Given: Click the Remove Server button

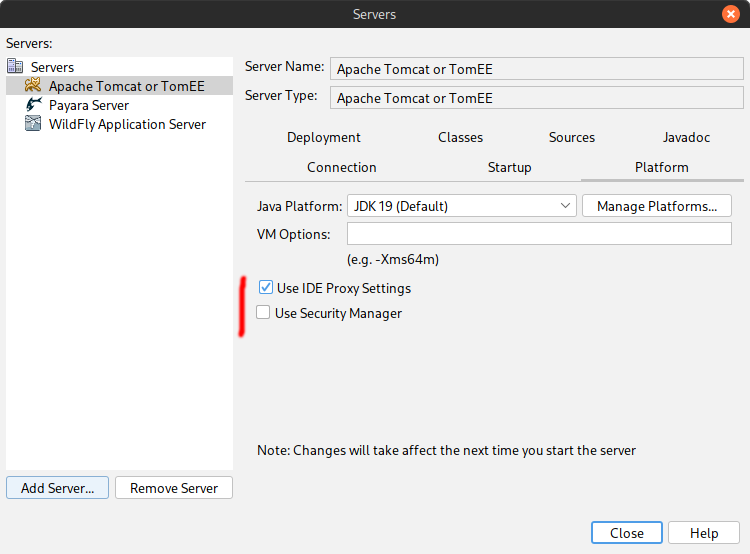Looking at the screenshot, I should point(174,488).
